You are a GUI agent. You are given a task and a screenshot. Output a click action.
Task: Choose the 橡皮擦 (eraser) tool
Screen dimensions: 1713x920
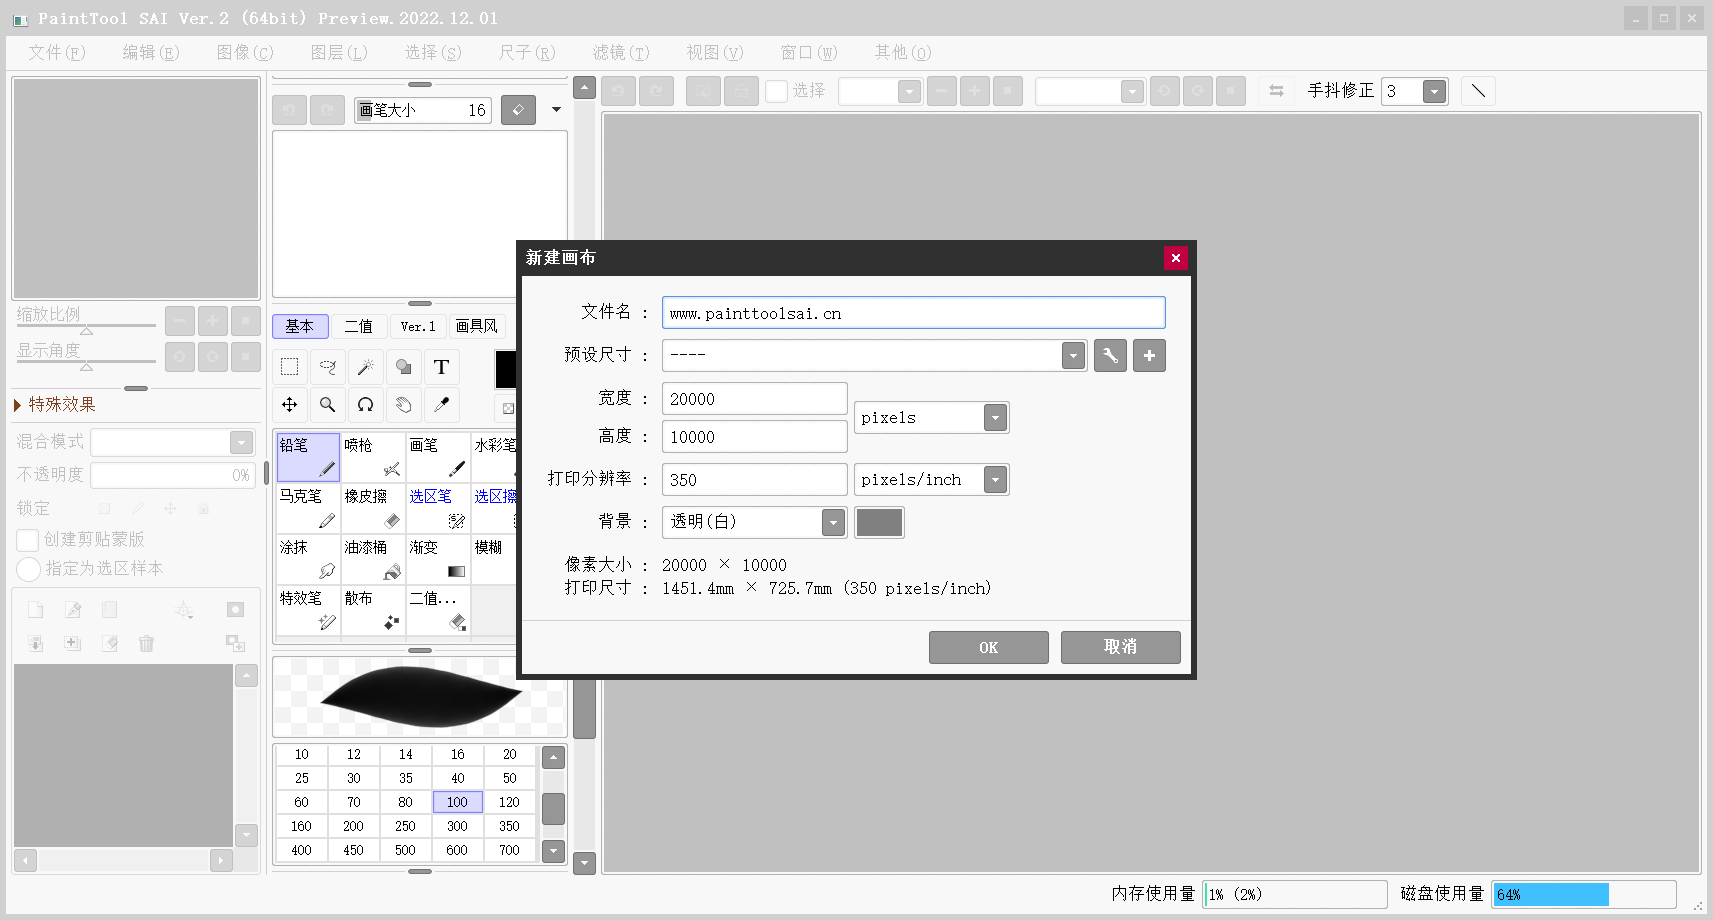pos(373,508)
